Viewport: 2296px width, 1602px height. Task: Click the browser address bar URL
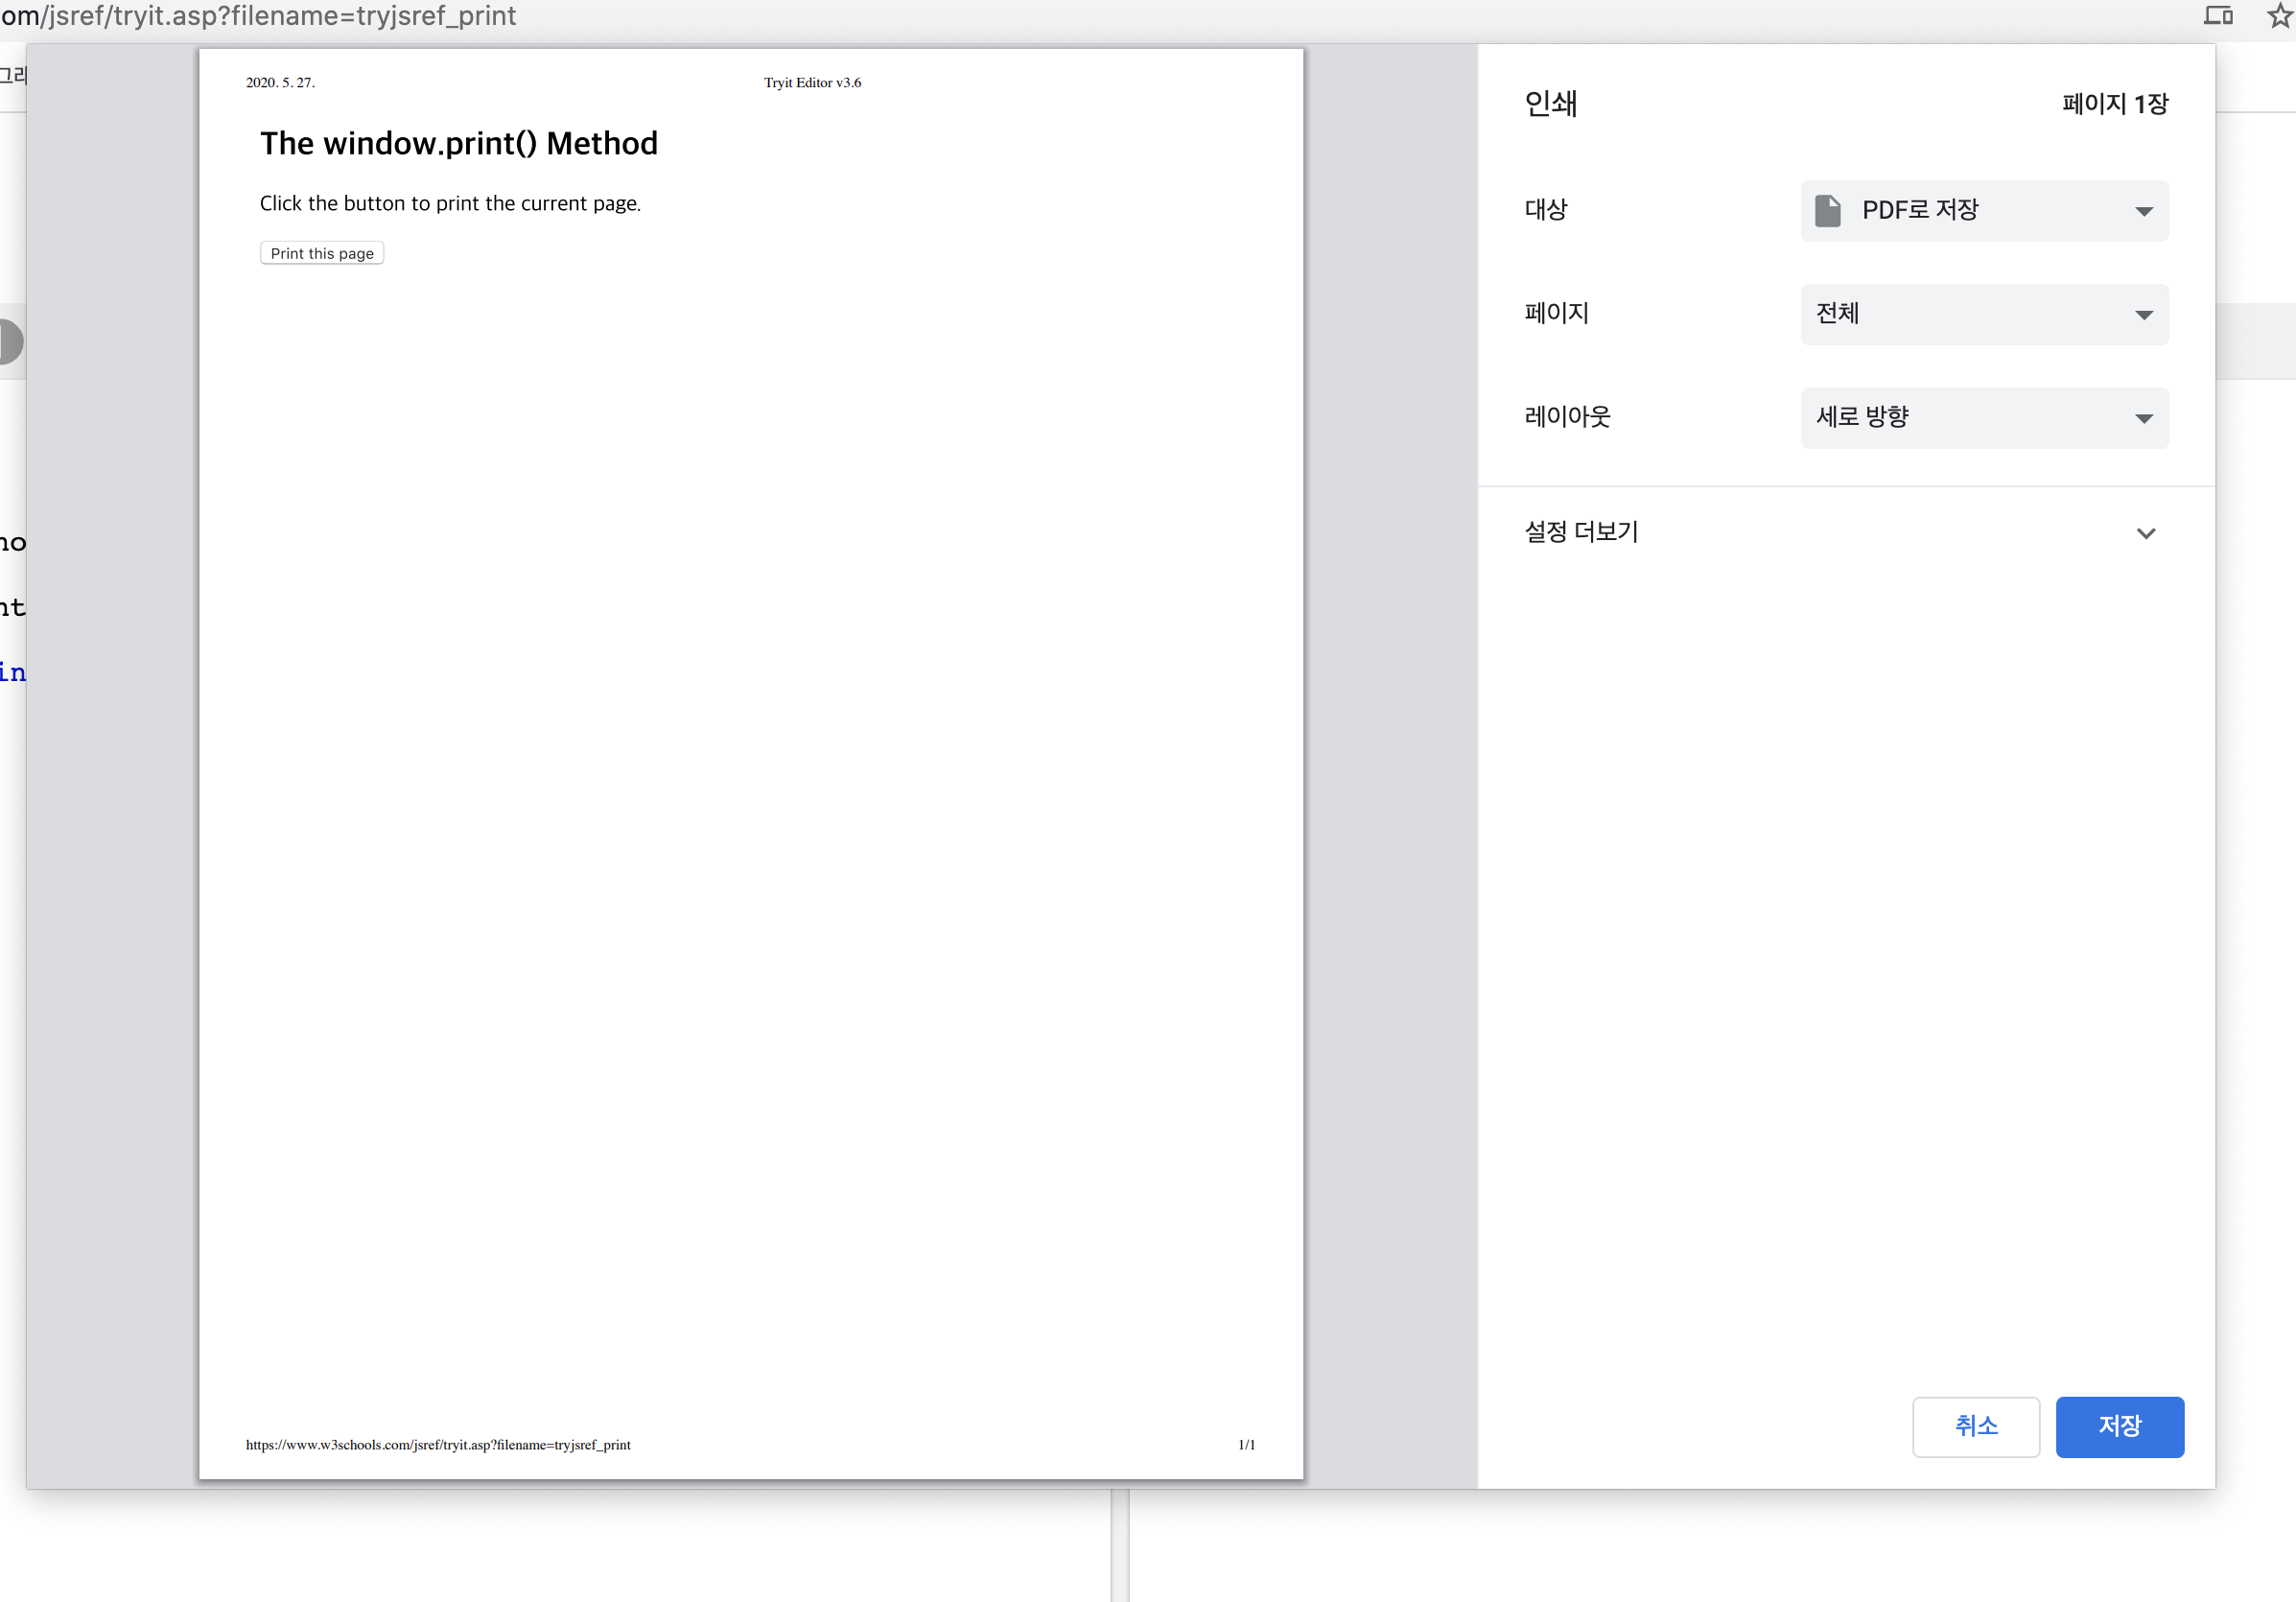click(260, 16)
